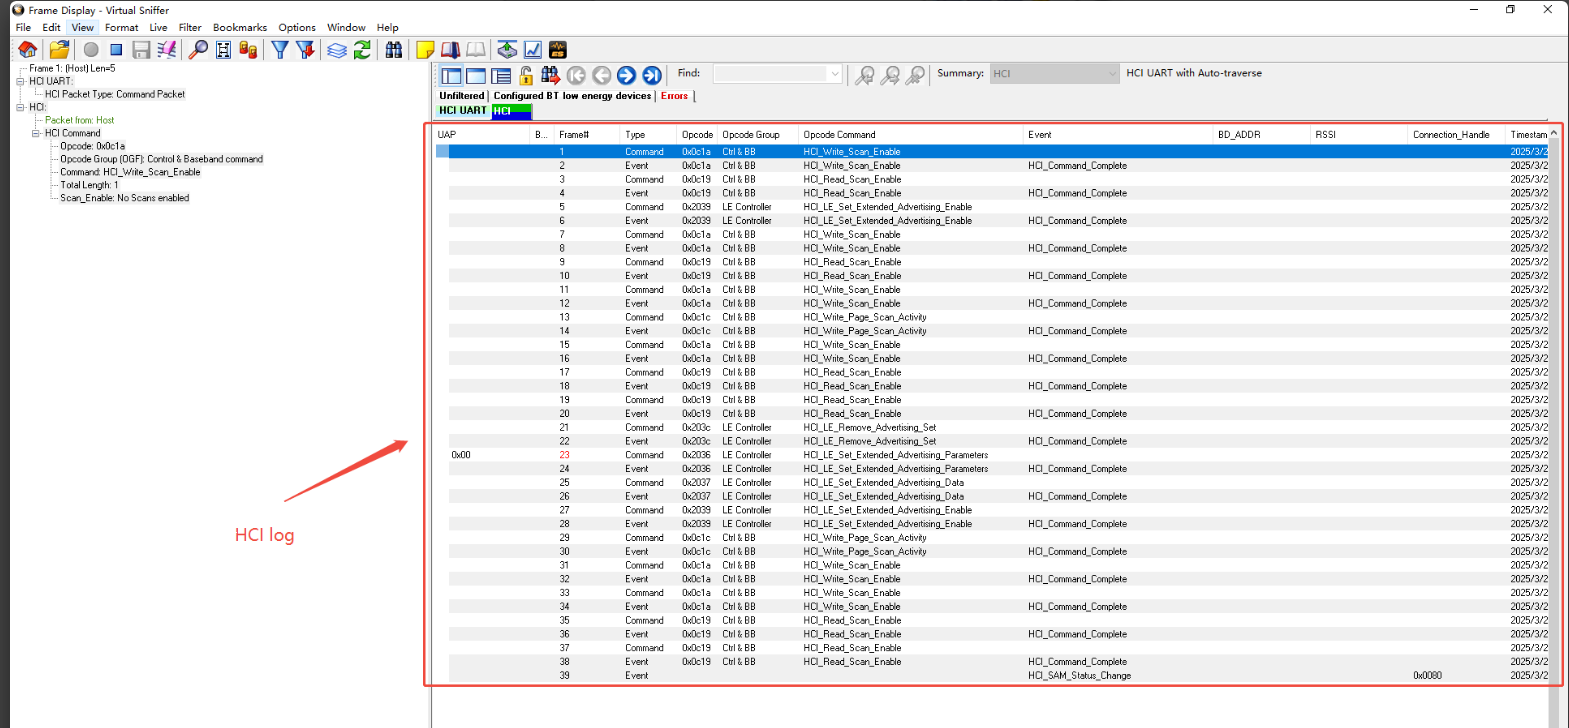Click the gray round record button
Screen dimensions: 1569x728
click(x=91, y=49)
